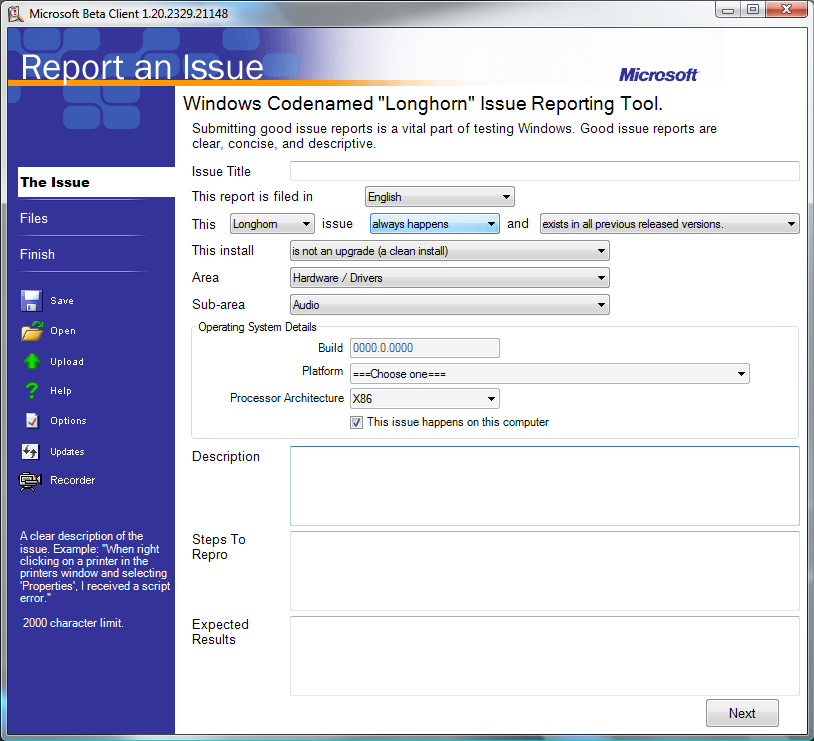
Task: Maximize the Microsoft Beta Client window
Action: click(753, 10)
